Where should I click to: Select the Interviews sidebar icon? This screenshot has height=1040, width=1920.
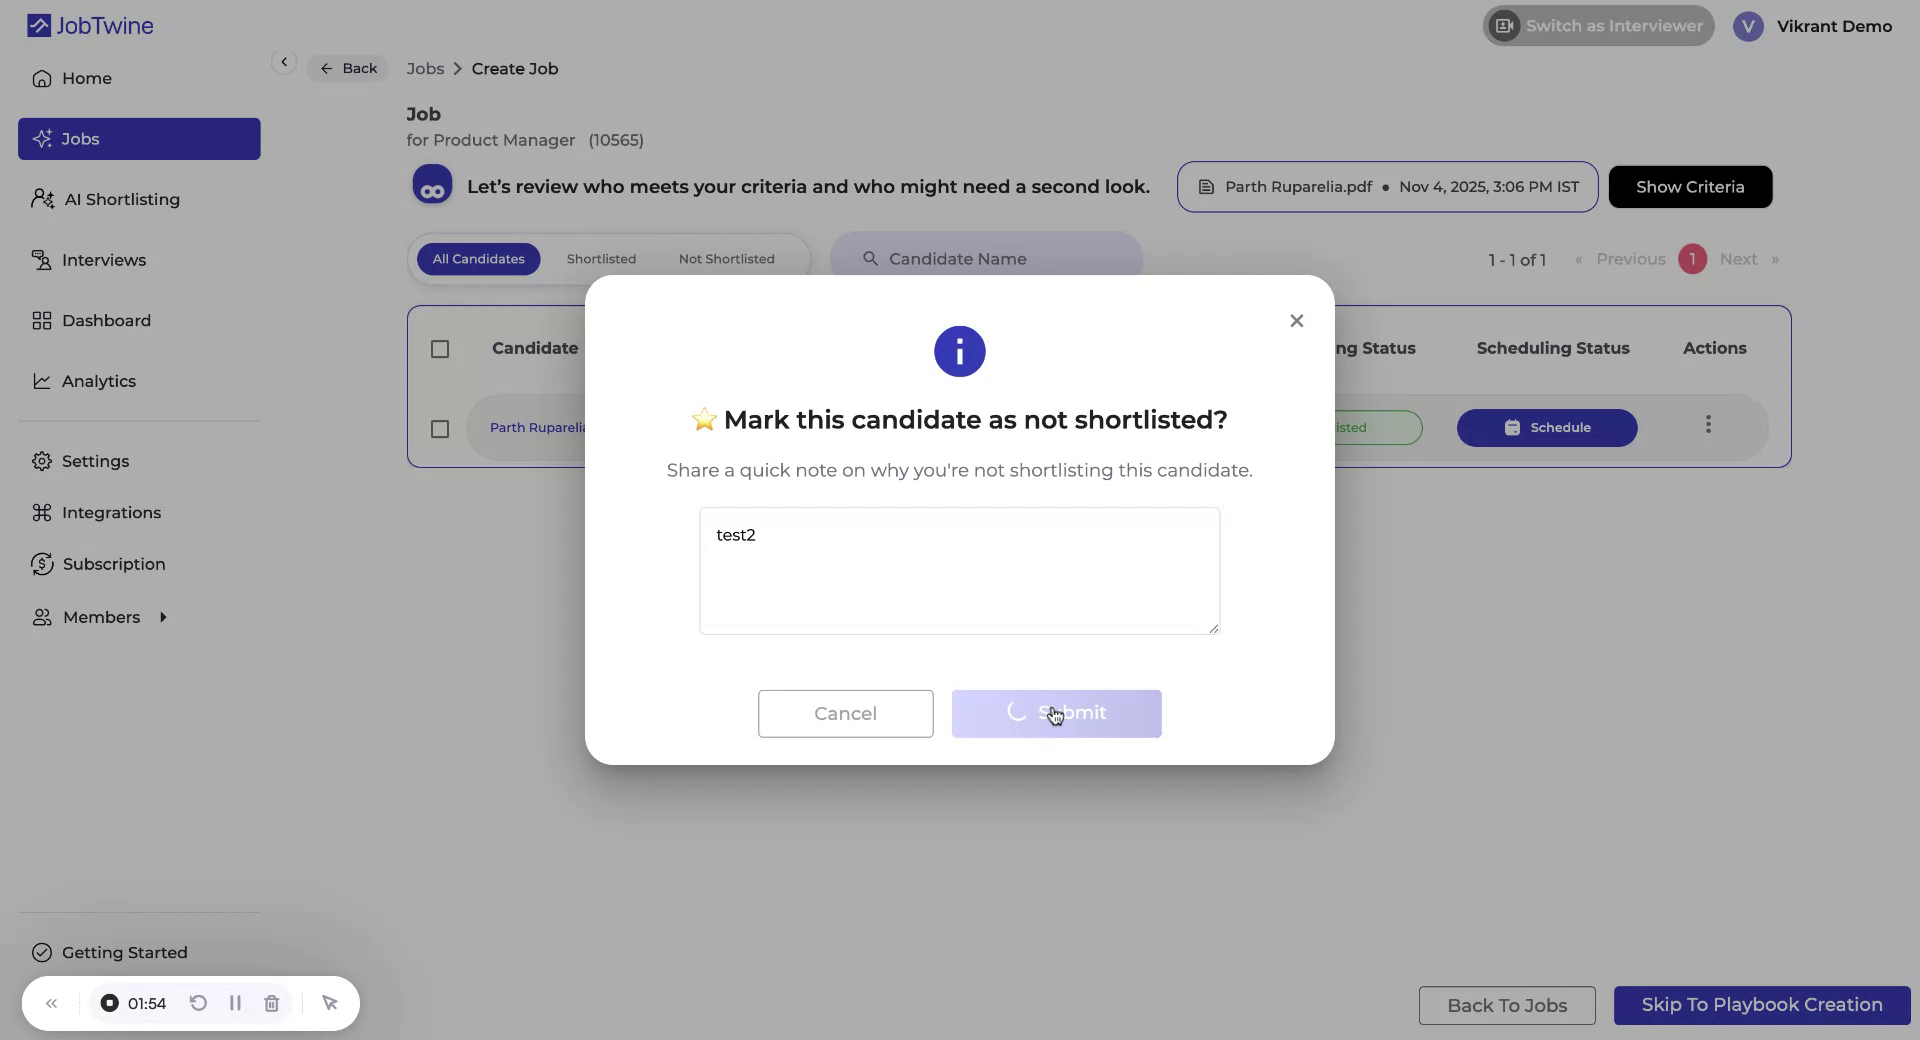(x=104, y=260)
